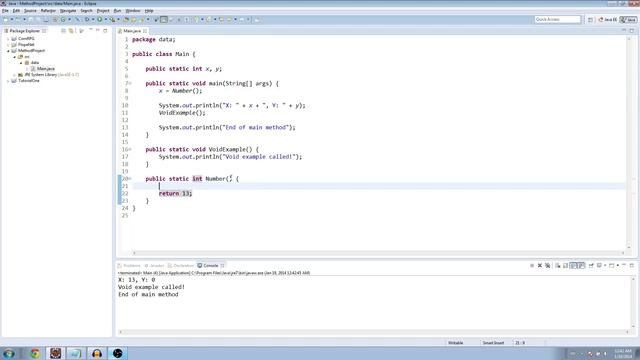Viewport: 640px width, 360px height.
Task: Run the program with green Run icon
Action: (99, 19)
